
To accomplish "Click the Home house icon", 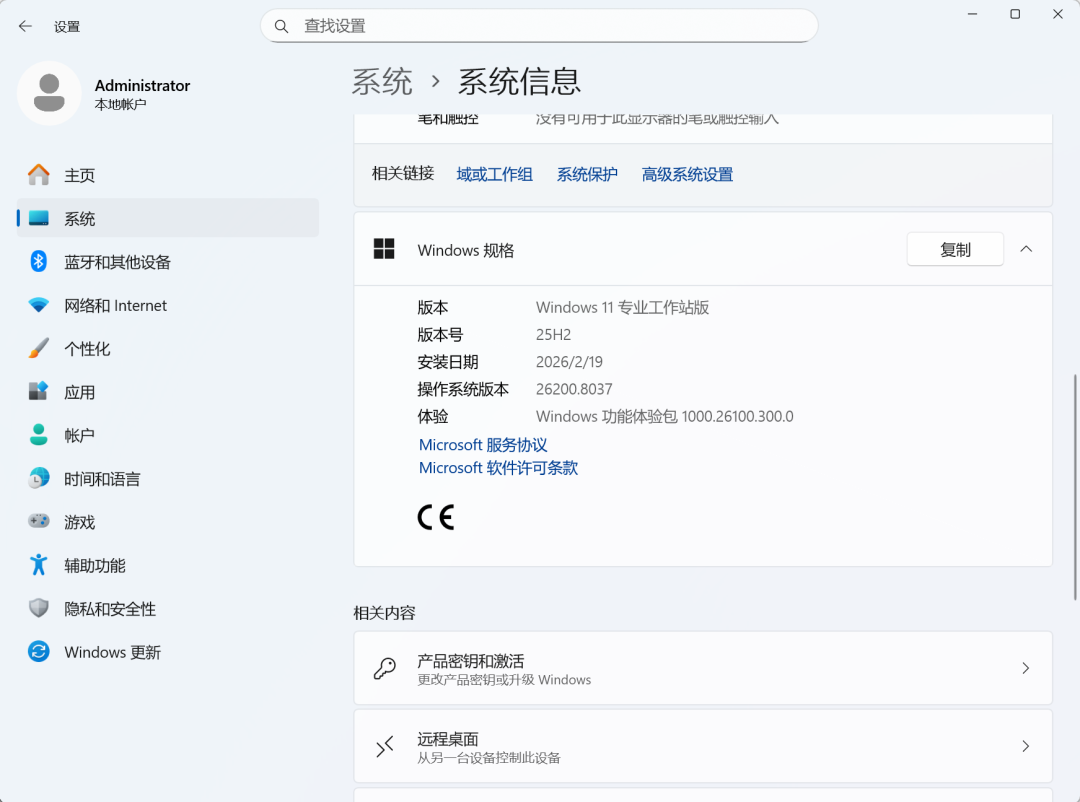I will [39, 175].
